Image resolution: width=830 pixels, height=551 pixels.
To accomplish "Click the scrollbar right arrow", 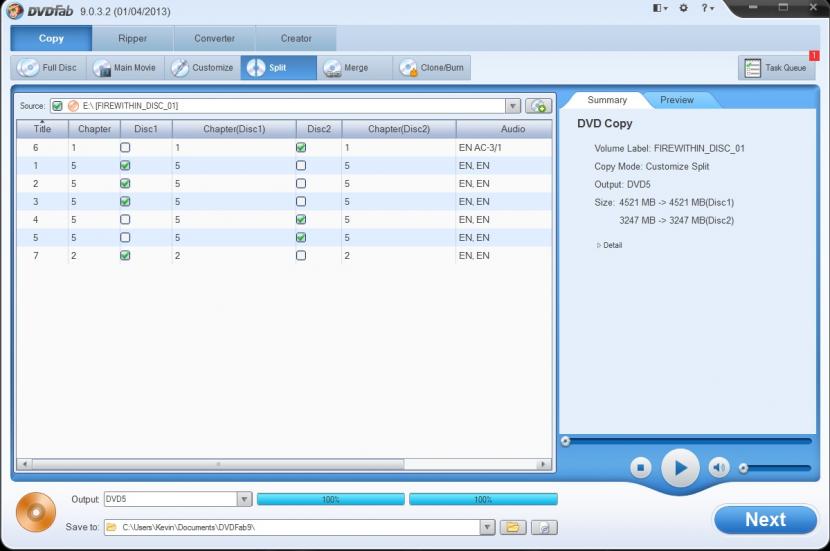I will pyautogui.click(x=543, y=464).
